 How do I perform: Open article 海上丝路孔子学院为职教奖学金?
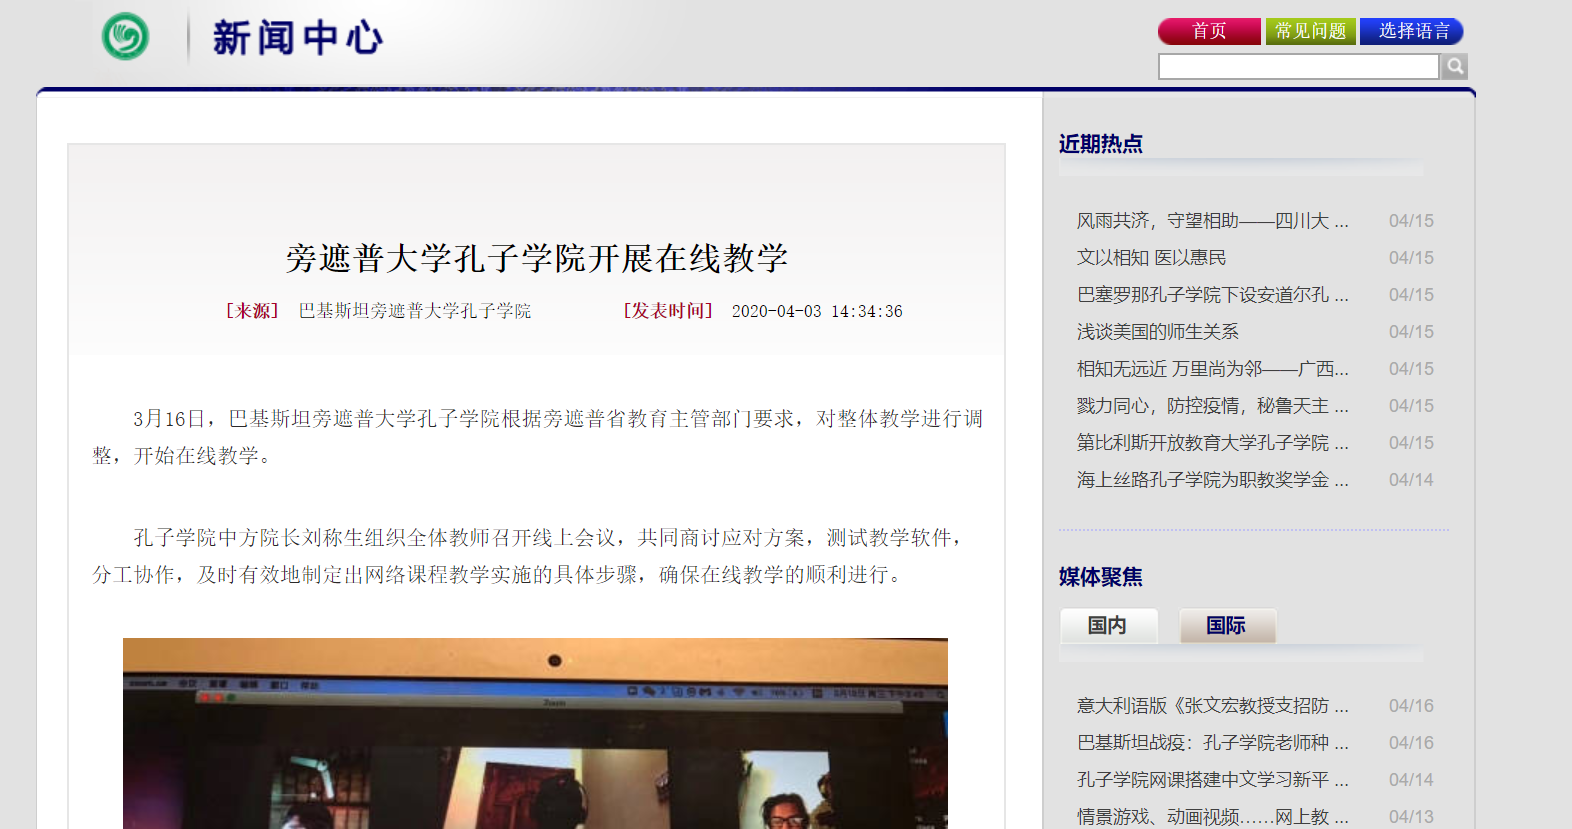1212,480
